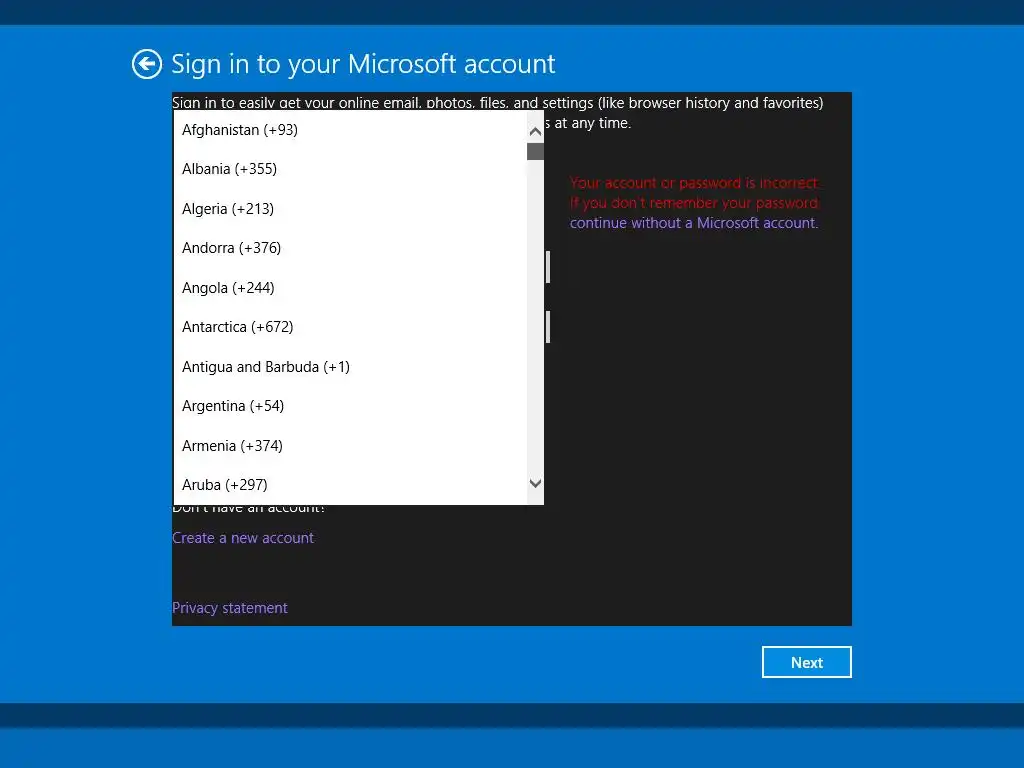Open continue without a Microsoft account link
The width and height of the screenshot is (1024, 768).
point(694,223)
